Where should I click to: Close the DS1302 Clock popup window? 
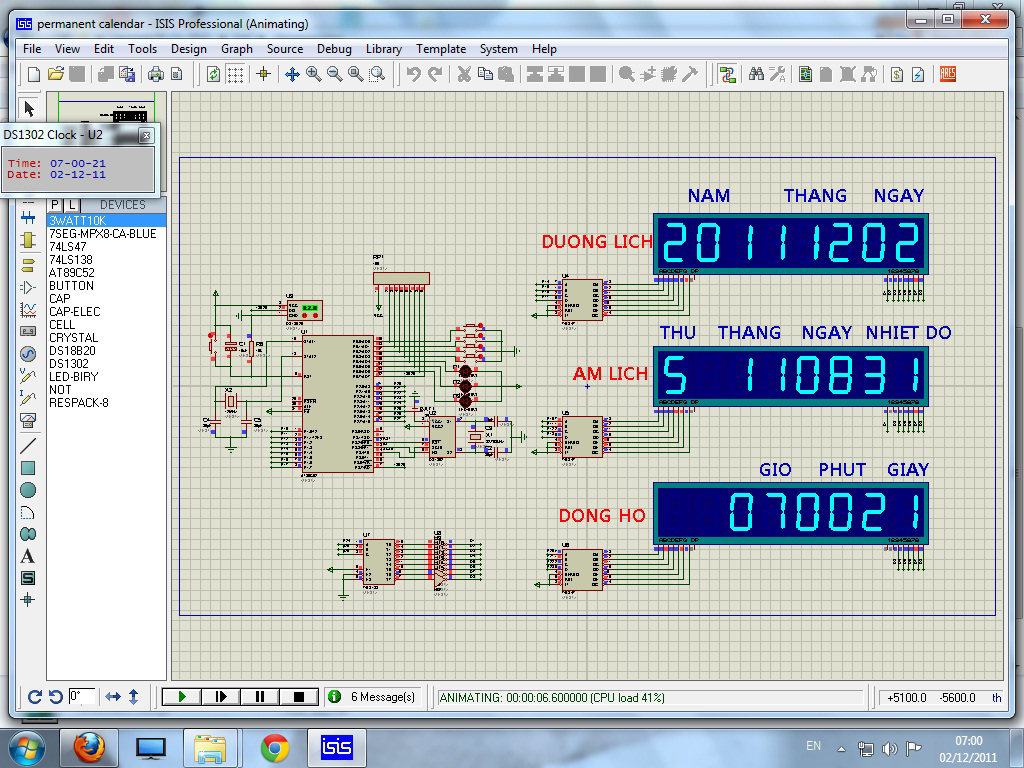[146, 135]
